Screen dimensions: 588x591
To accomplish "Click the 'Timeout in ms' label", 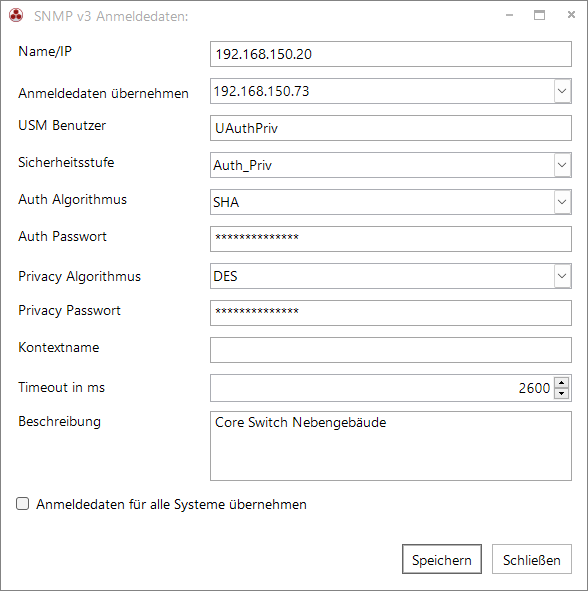I will click(x=61, y=387).
